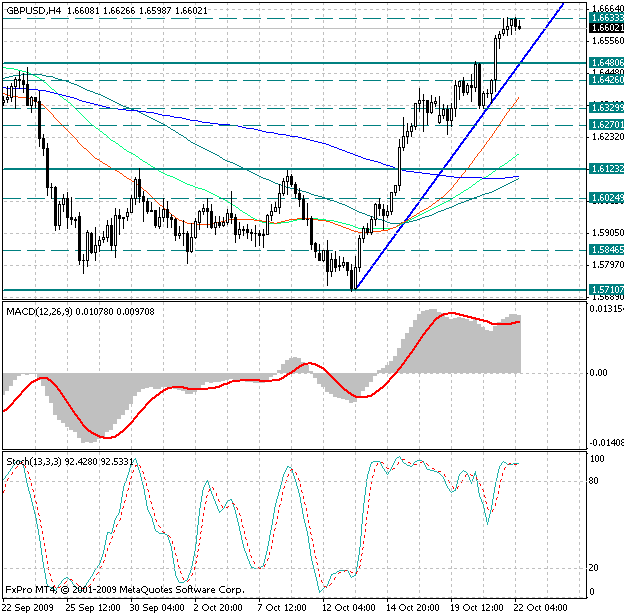Select the Stochastic 100 axis value
The width and height of the screenshot is (624, 615).
click(597, 459)
